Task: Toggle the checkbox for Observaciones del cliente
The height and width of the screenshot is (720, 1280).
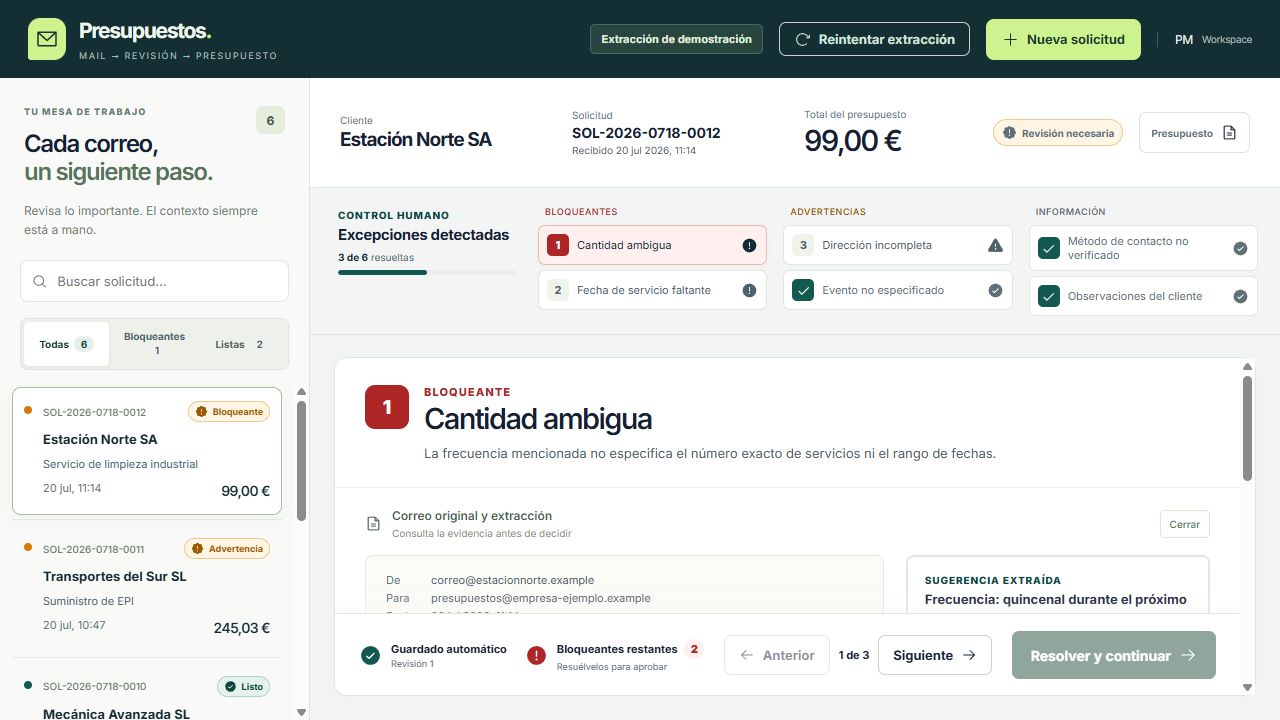Action: [x=1049, y=296]
